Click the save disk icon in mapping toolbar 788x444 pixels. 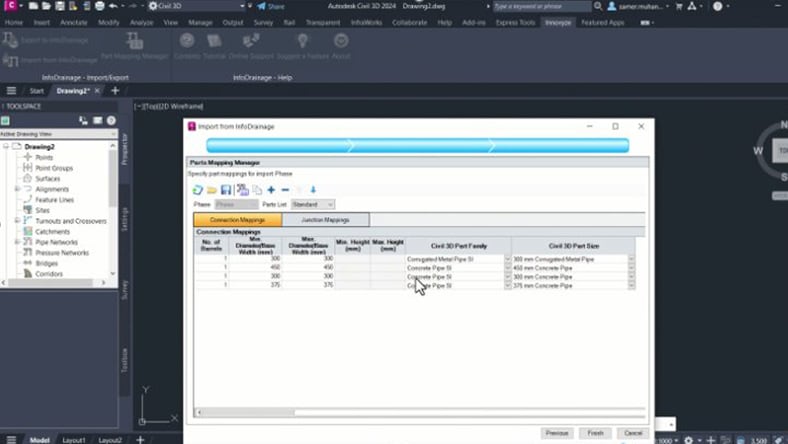click(x=226, y=190)
